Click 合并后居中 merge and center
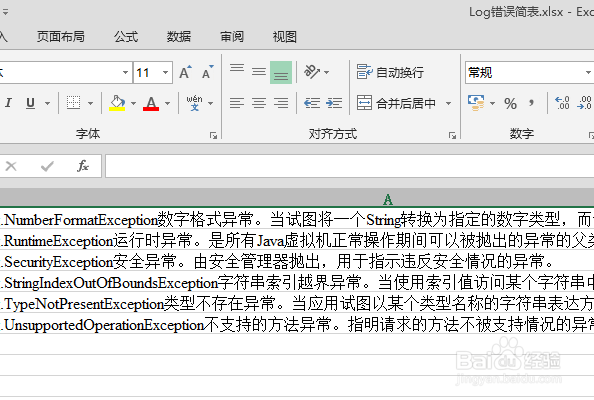 pos(397,103)
